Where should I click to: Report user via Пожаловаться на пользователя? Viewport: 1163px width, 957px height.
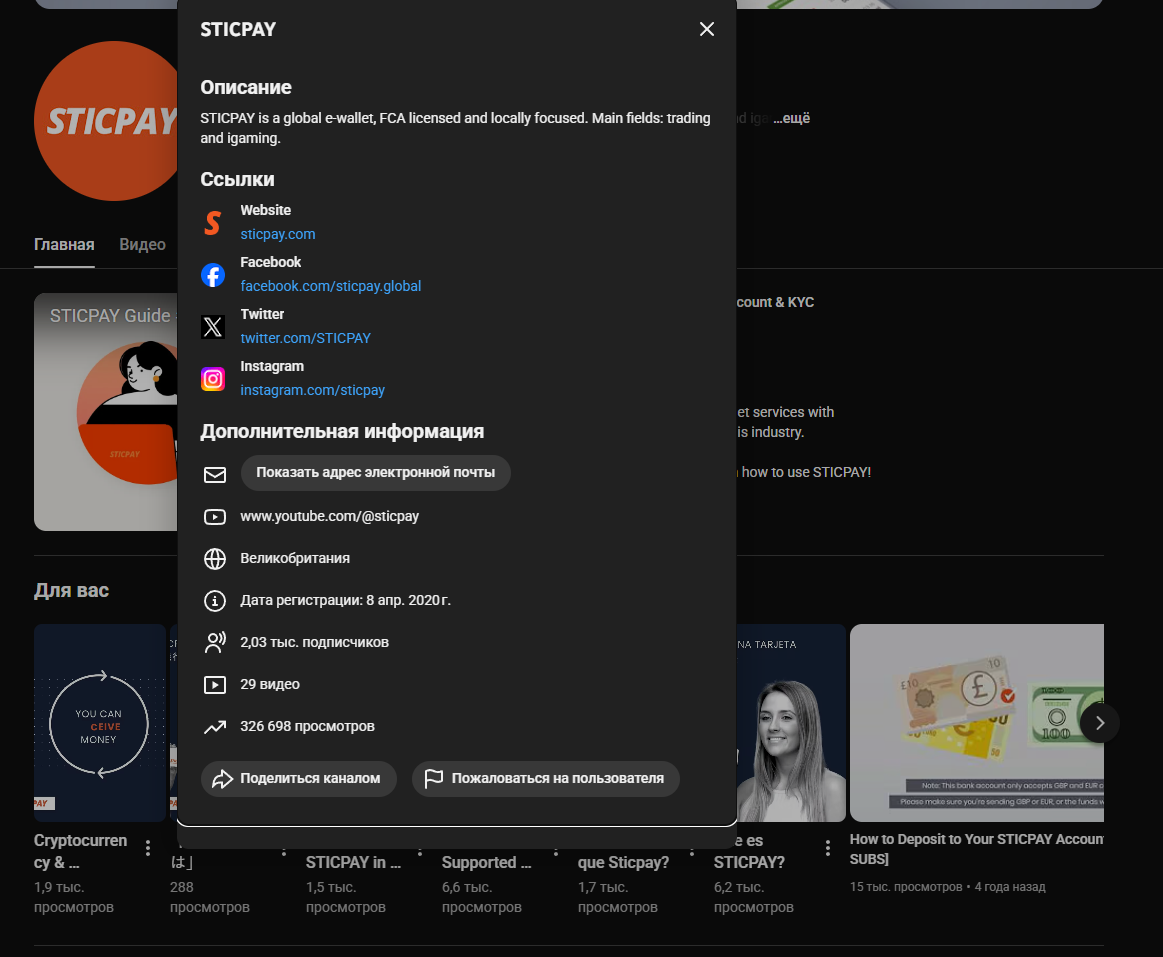click(x=546, y=779)
